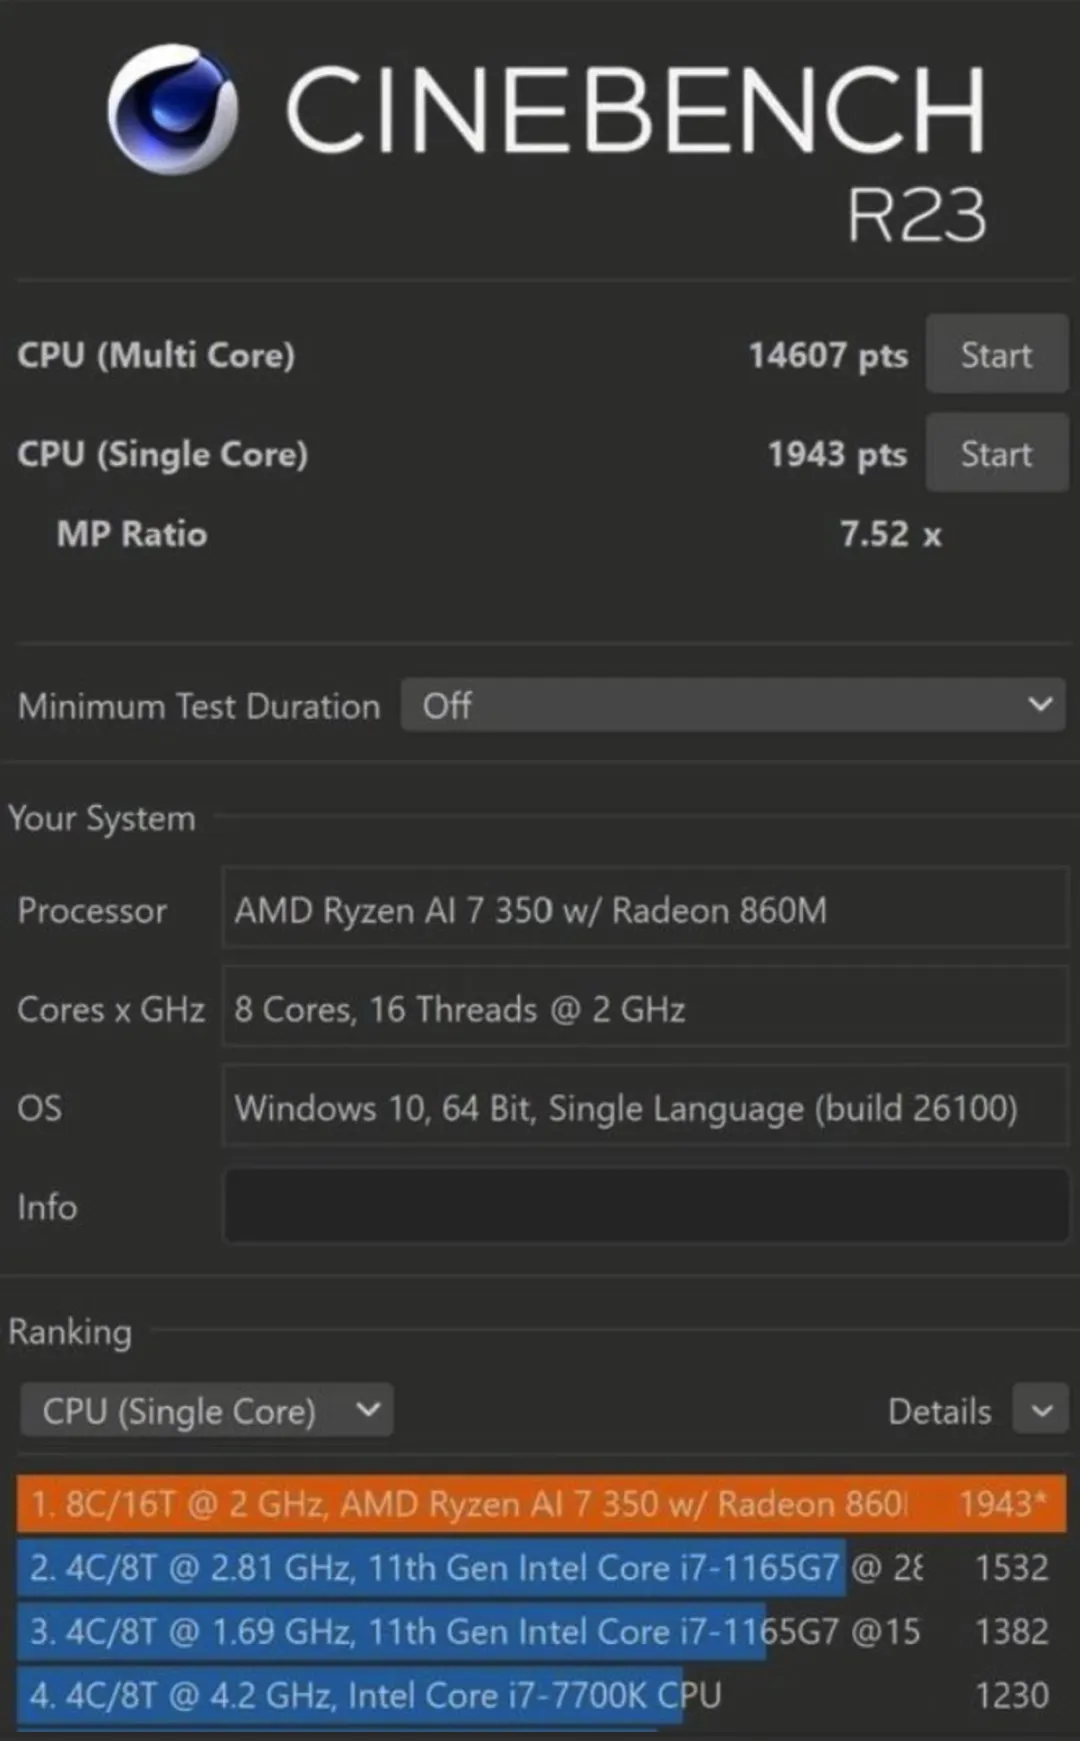Open the CPU (Single Core) ranking selector

[206, 1410]
